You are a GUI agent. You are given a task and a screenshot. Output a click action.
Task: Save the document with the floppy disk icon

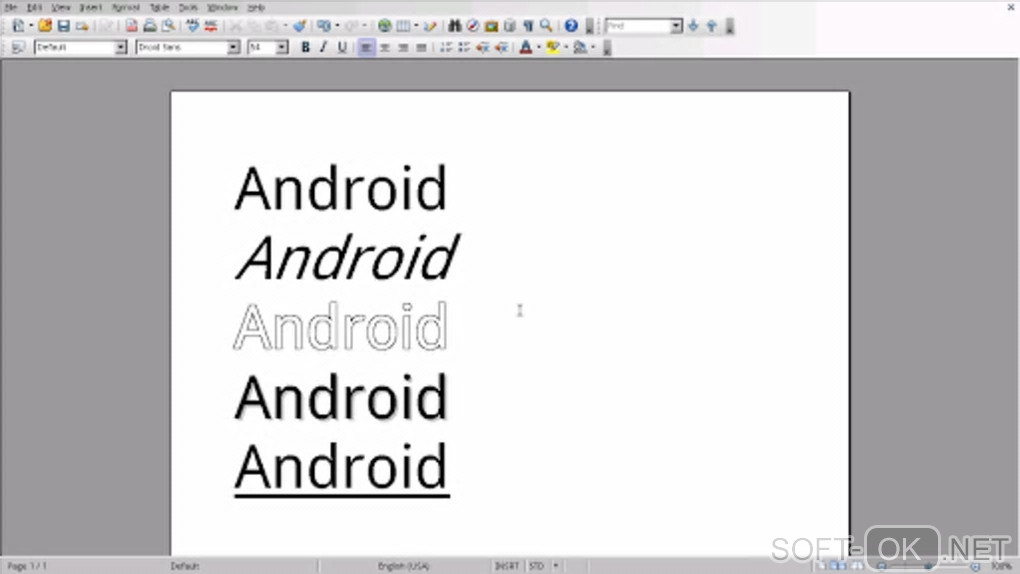tap(63, 26)
